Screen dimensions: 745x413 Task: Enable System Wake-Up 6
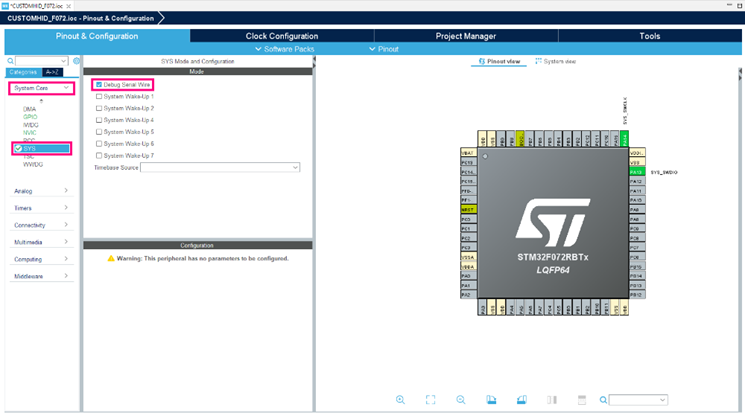pos(99,144)
